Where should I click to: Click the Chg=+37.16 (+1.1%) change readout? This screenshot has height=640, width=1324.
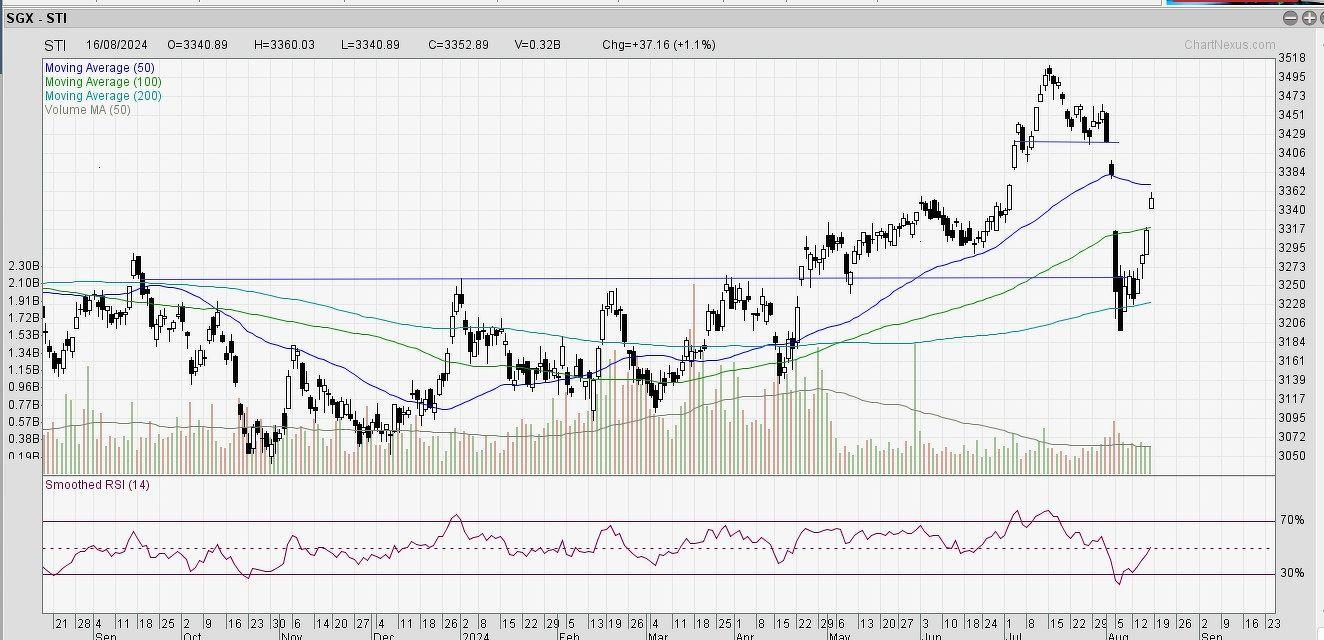(658, 45)
